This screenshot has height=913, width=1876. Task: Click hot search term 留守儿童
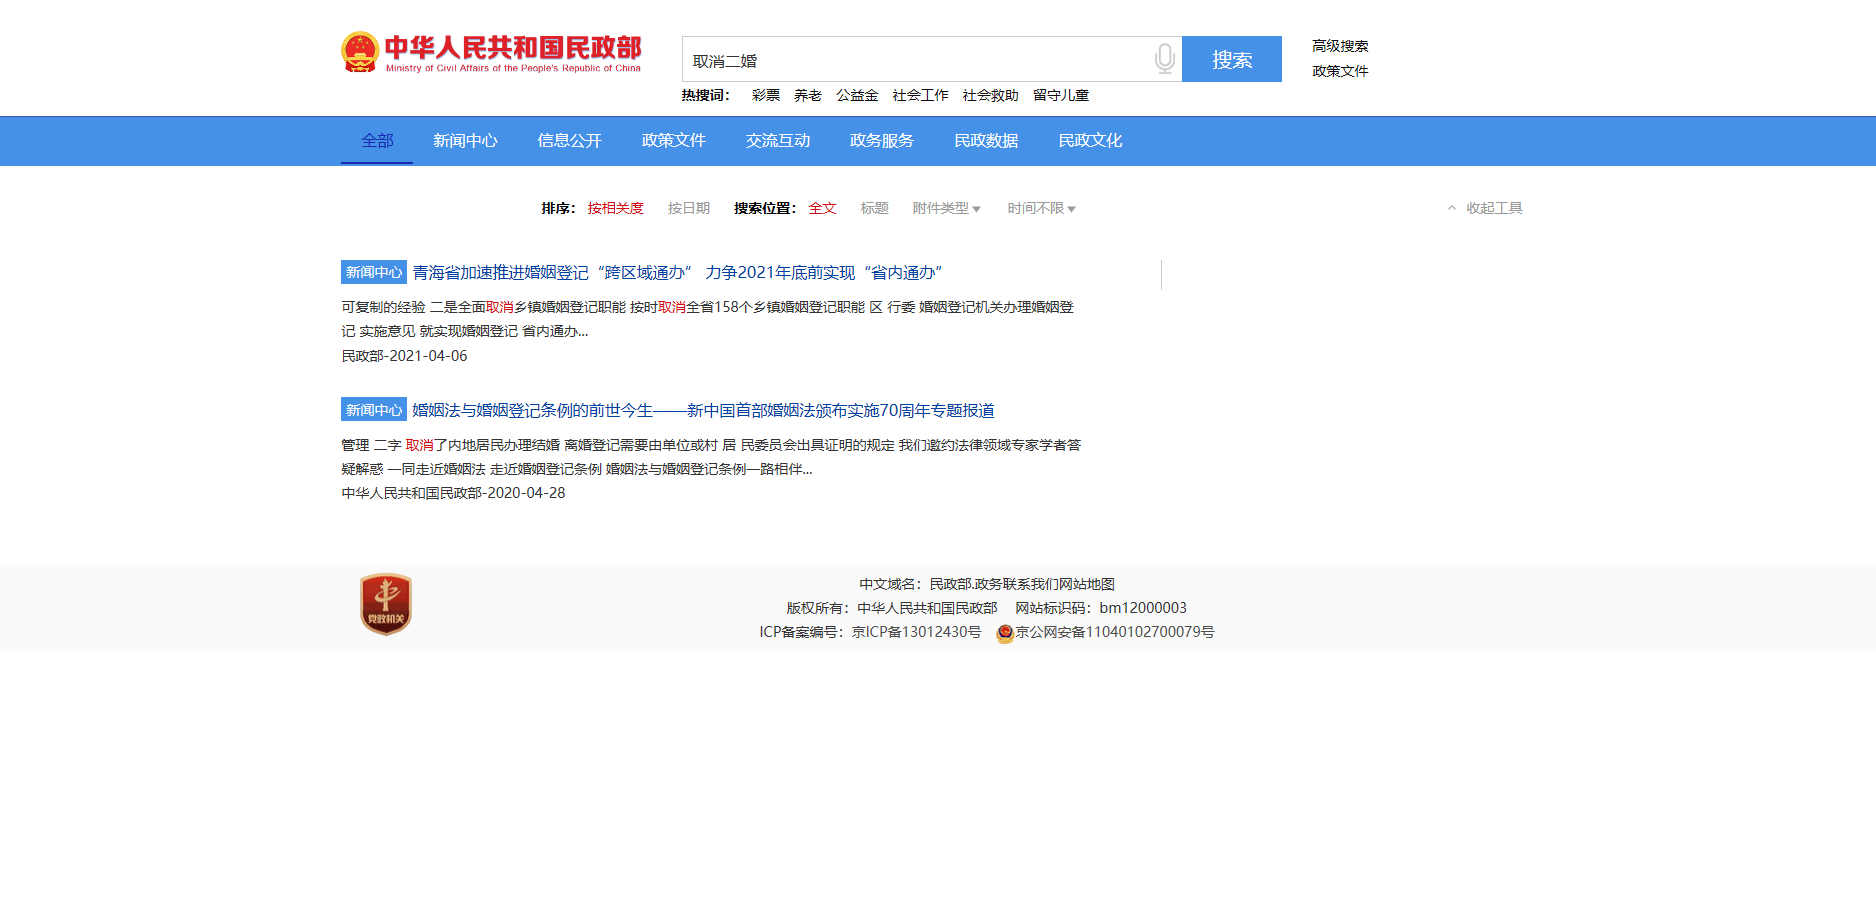[1061, 95]
